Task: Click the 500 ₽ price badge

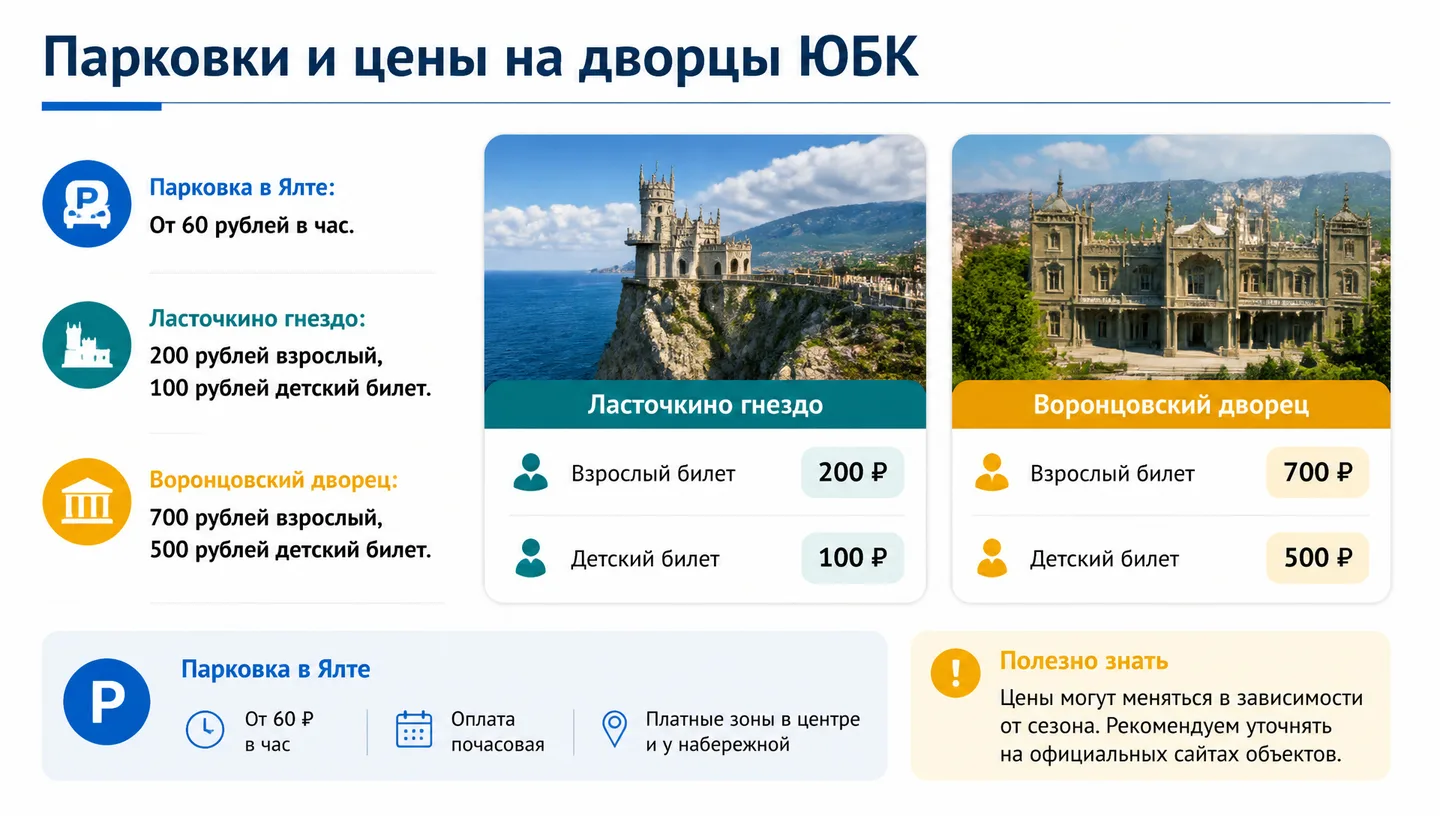Action: coord(1317,558)
